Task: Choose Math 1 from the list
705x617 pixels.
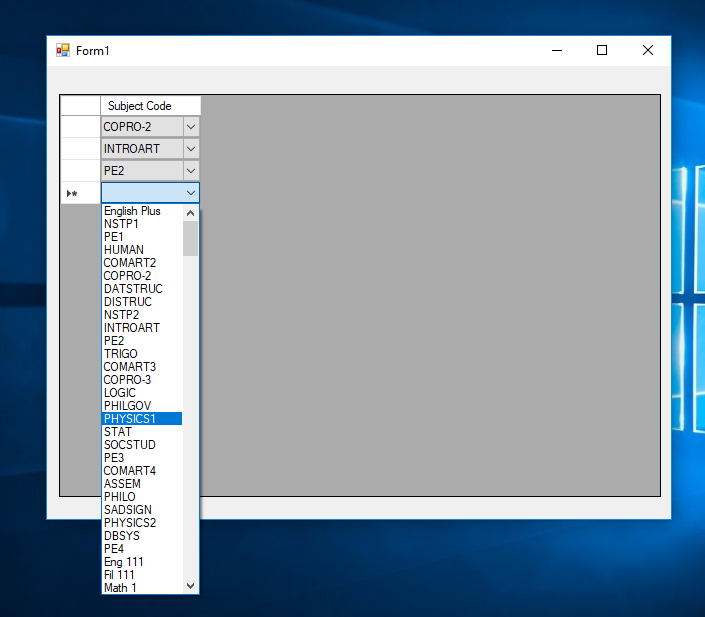Action: [142, 588]
